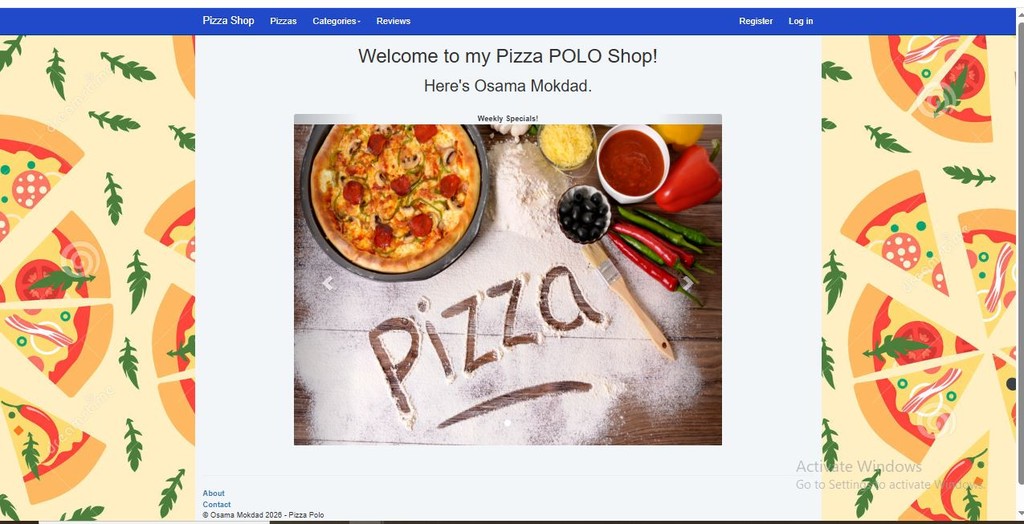Click the Here's Osama Mokdad subheading
This screenshot has width=1024, height=524.
pyautogui.click(x=507, y=86)
